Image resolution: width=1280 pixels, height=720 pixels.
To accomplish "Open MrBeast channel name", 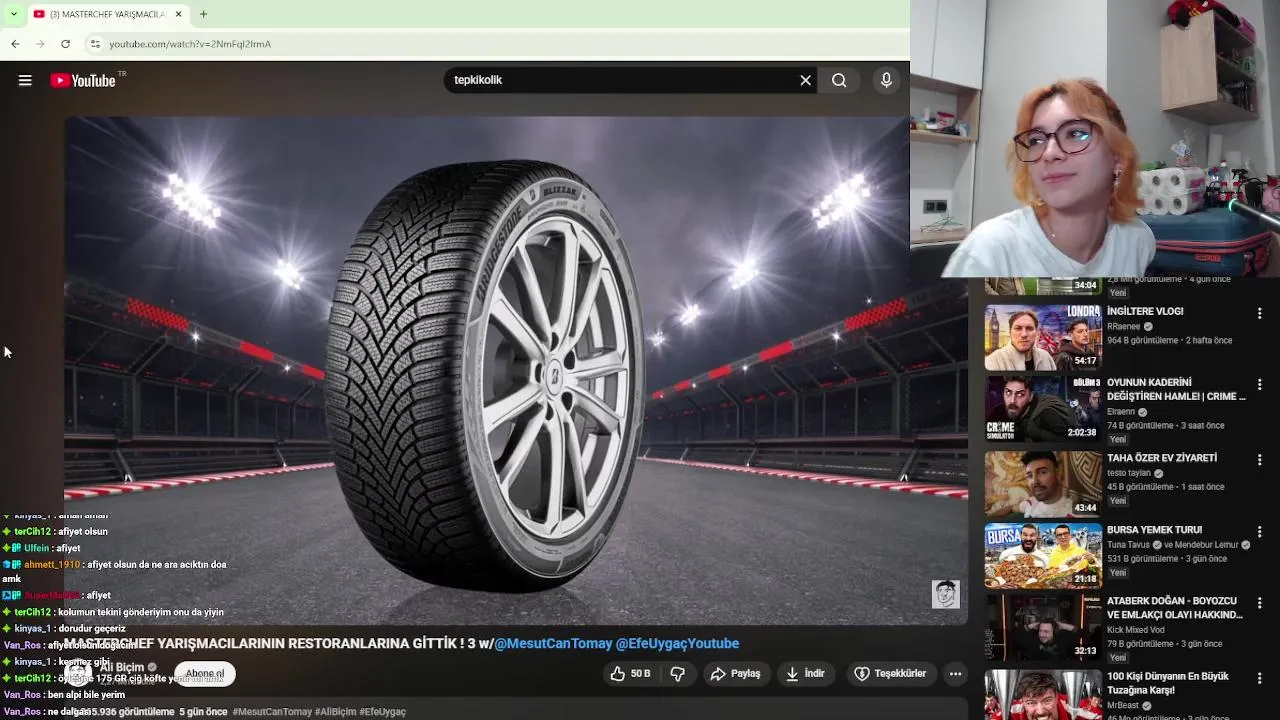I will 1123,705.
